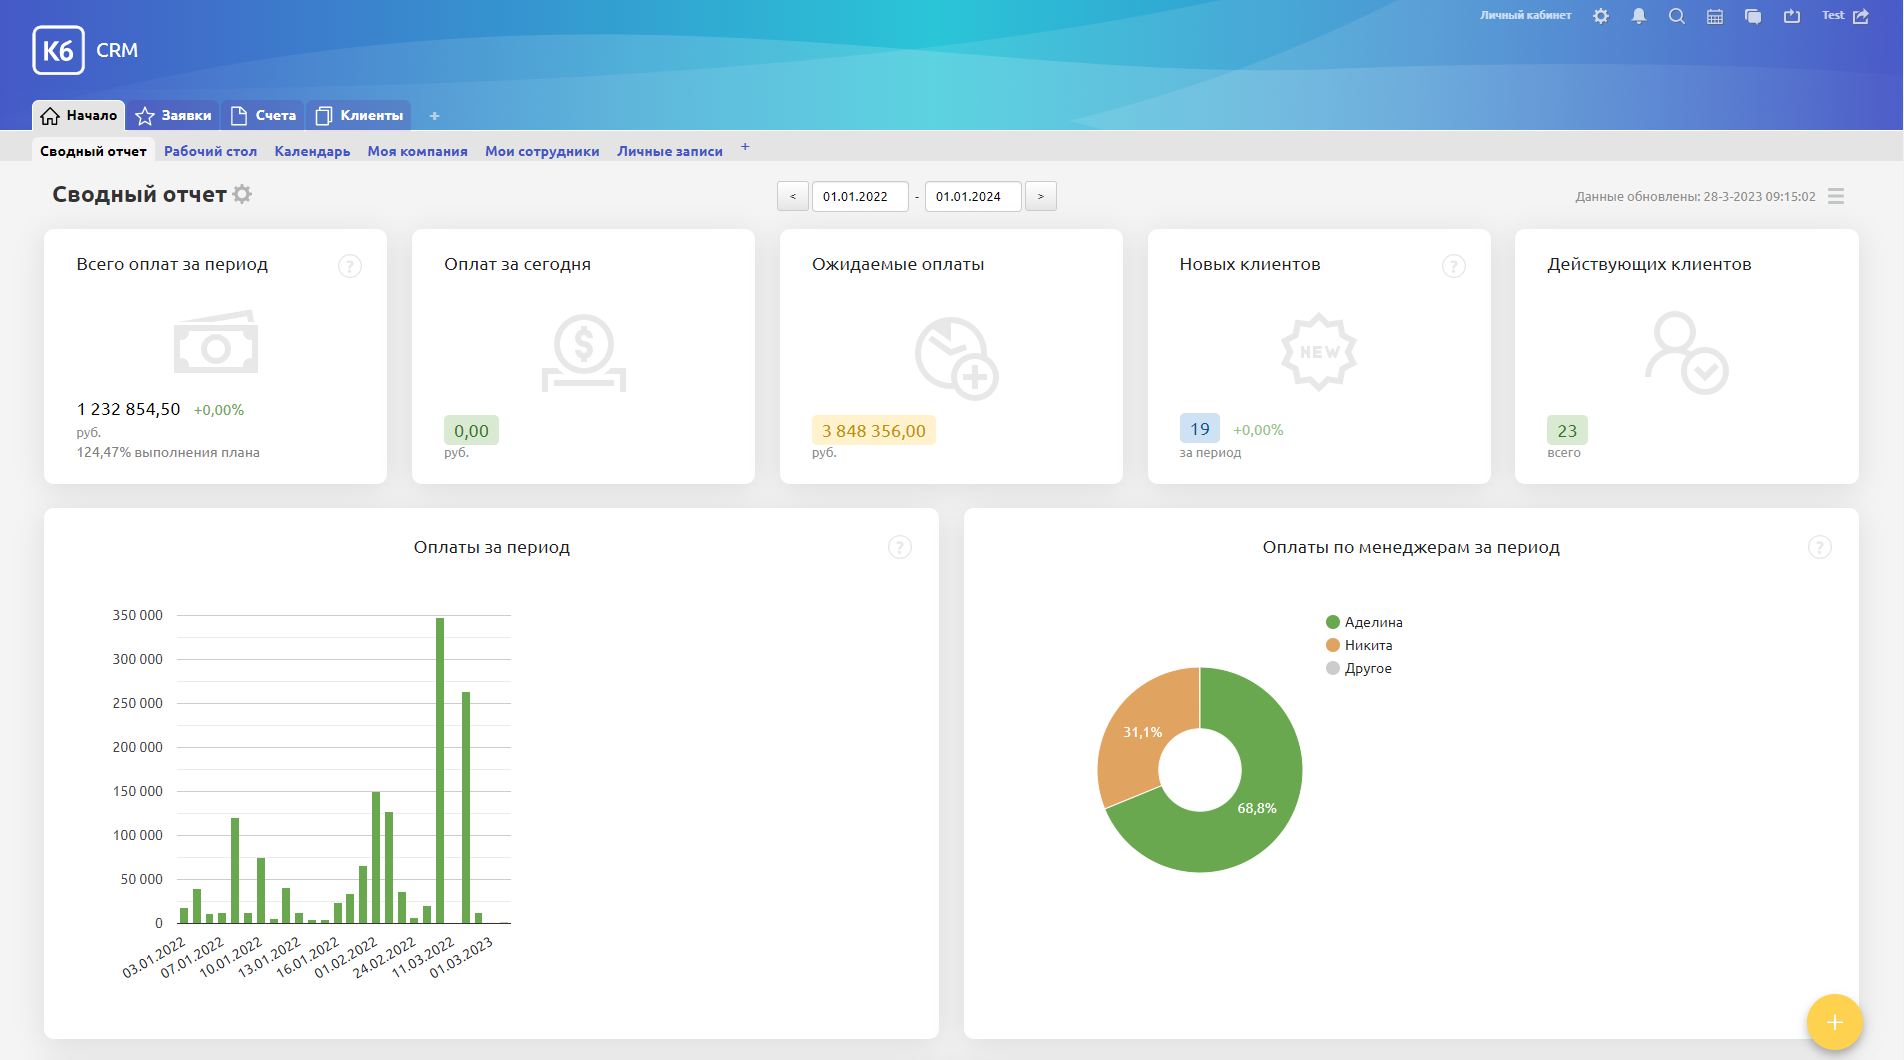Toggle Другое series in the chart legend

click(x=1360, y=668)
